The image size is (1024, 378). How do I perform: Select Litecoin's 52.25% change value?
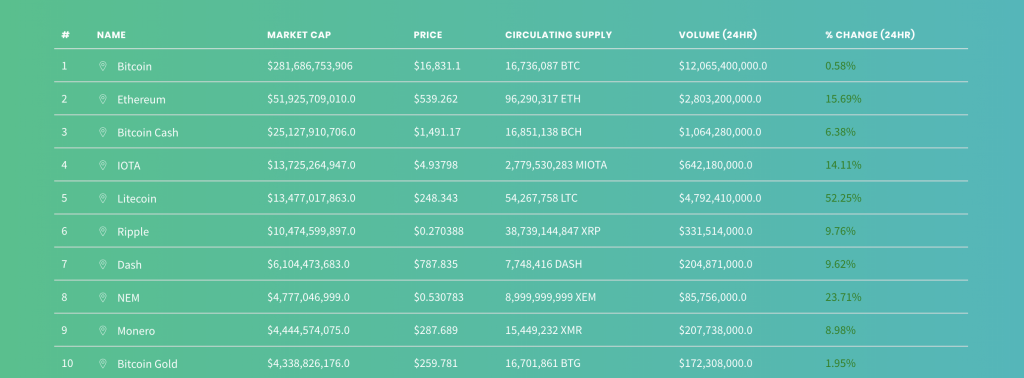coord(843,198)
